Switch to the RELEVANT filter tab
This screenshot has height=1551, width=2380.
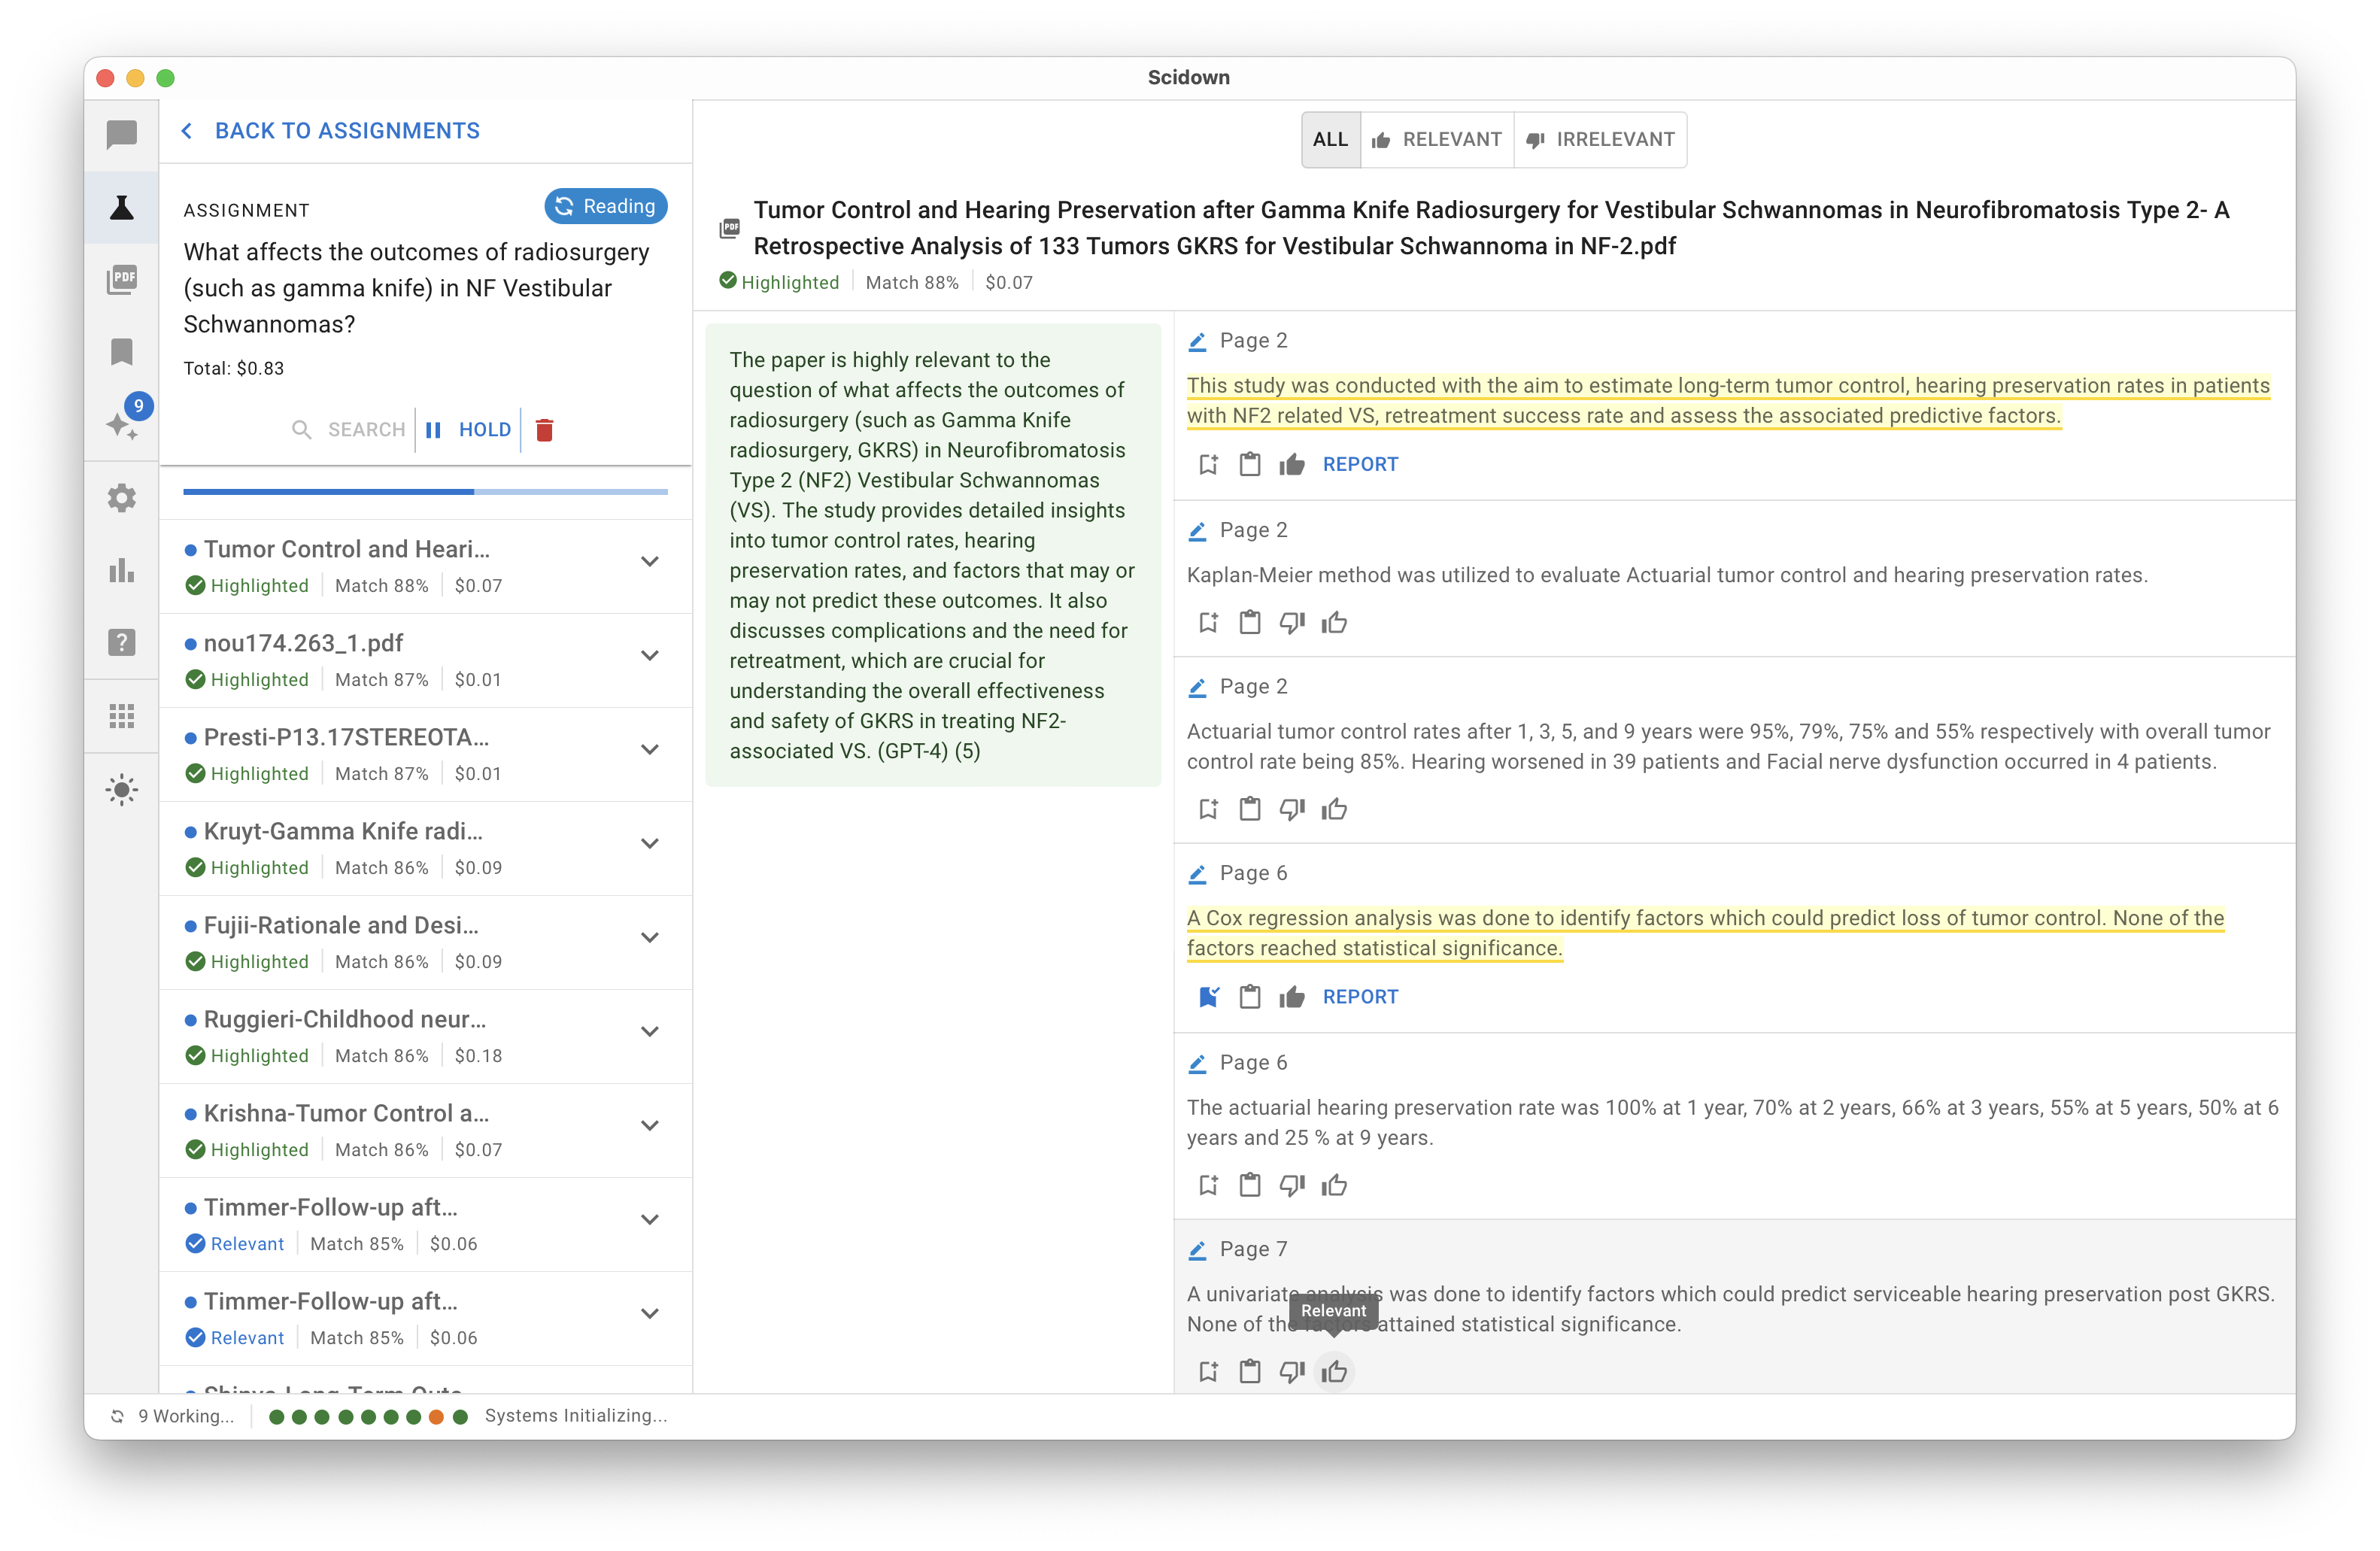point(1437,140)
